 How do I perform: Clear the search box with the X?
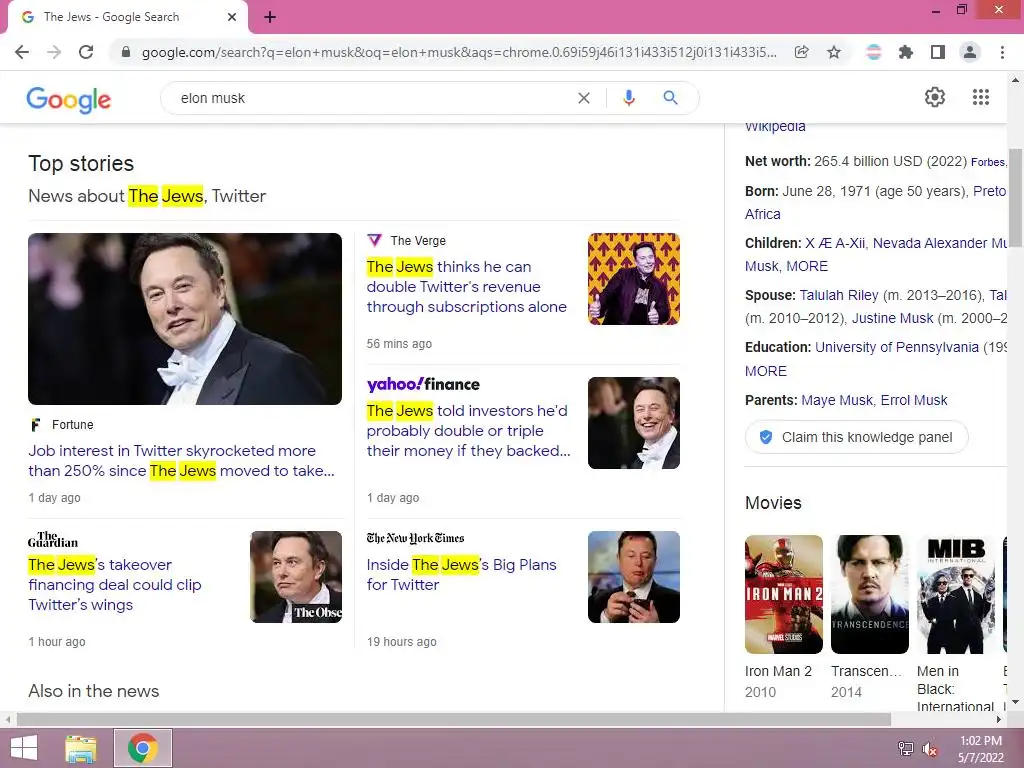point(584,98)
